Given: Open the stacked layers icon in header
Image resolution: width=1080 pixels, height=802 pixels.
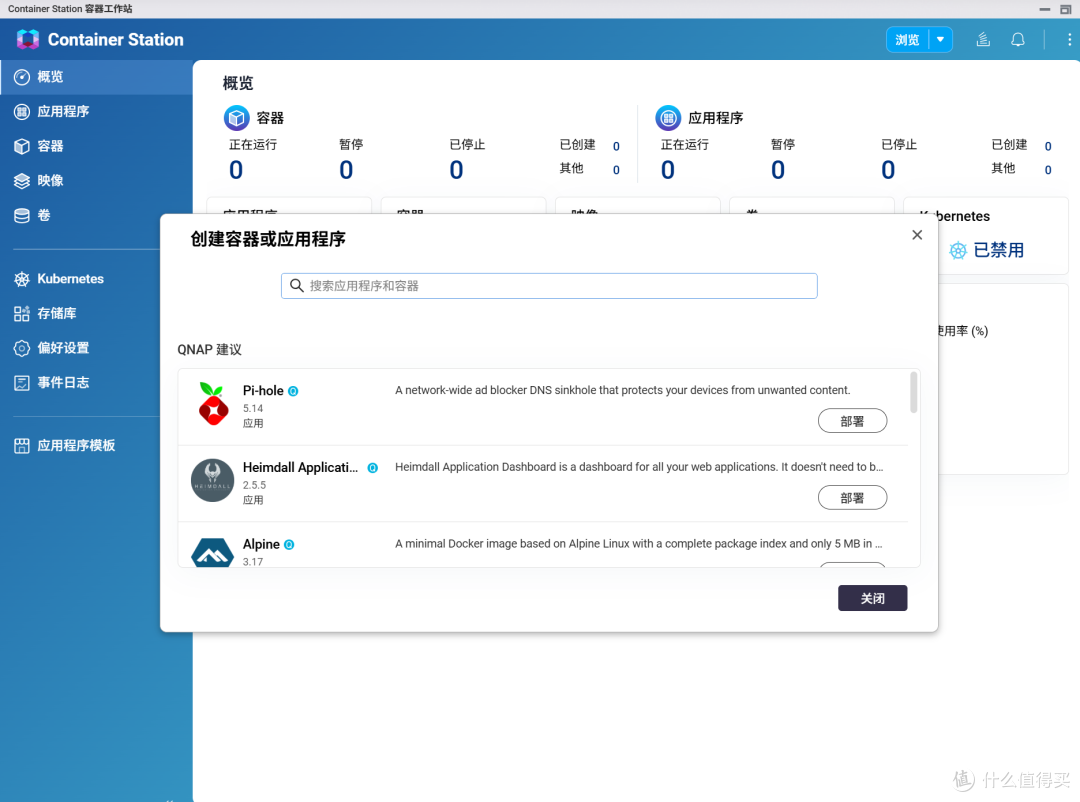Looking at the screenshot, I should click(983, 40).
